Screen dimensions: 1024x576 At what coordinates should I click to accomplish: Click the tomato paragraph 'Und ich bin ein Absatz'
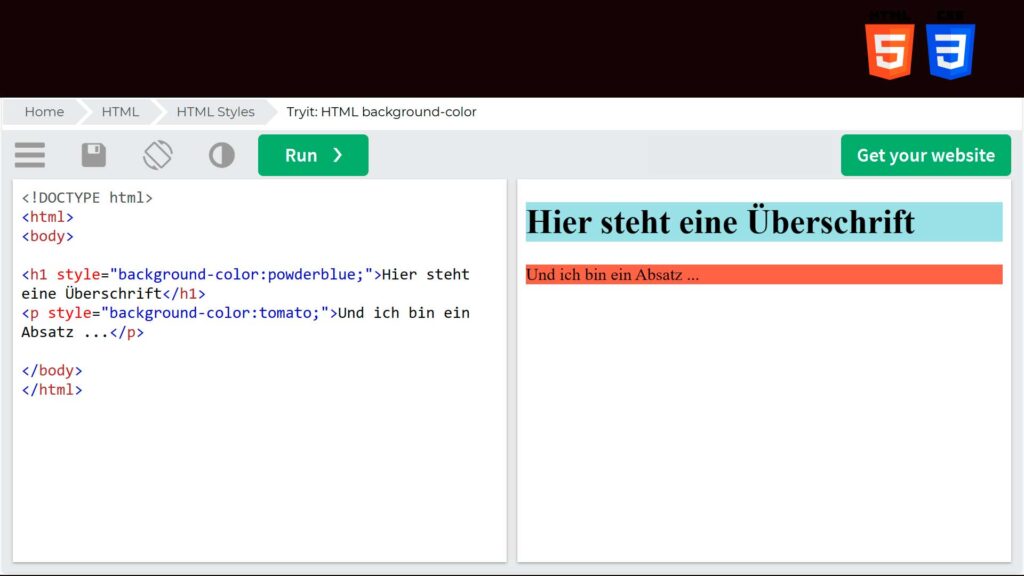click(763, 274)
